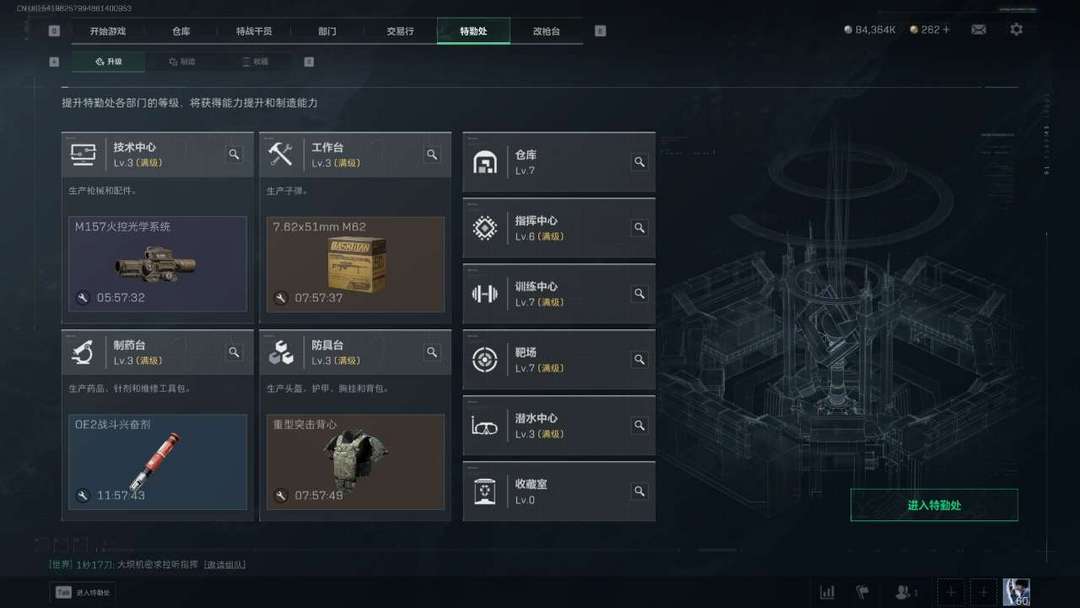Click the OE2战斗兴奋剂 crafting item
The image size is (1080, 608).
pos(157,462)
